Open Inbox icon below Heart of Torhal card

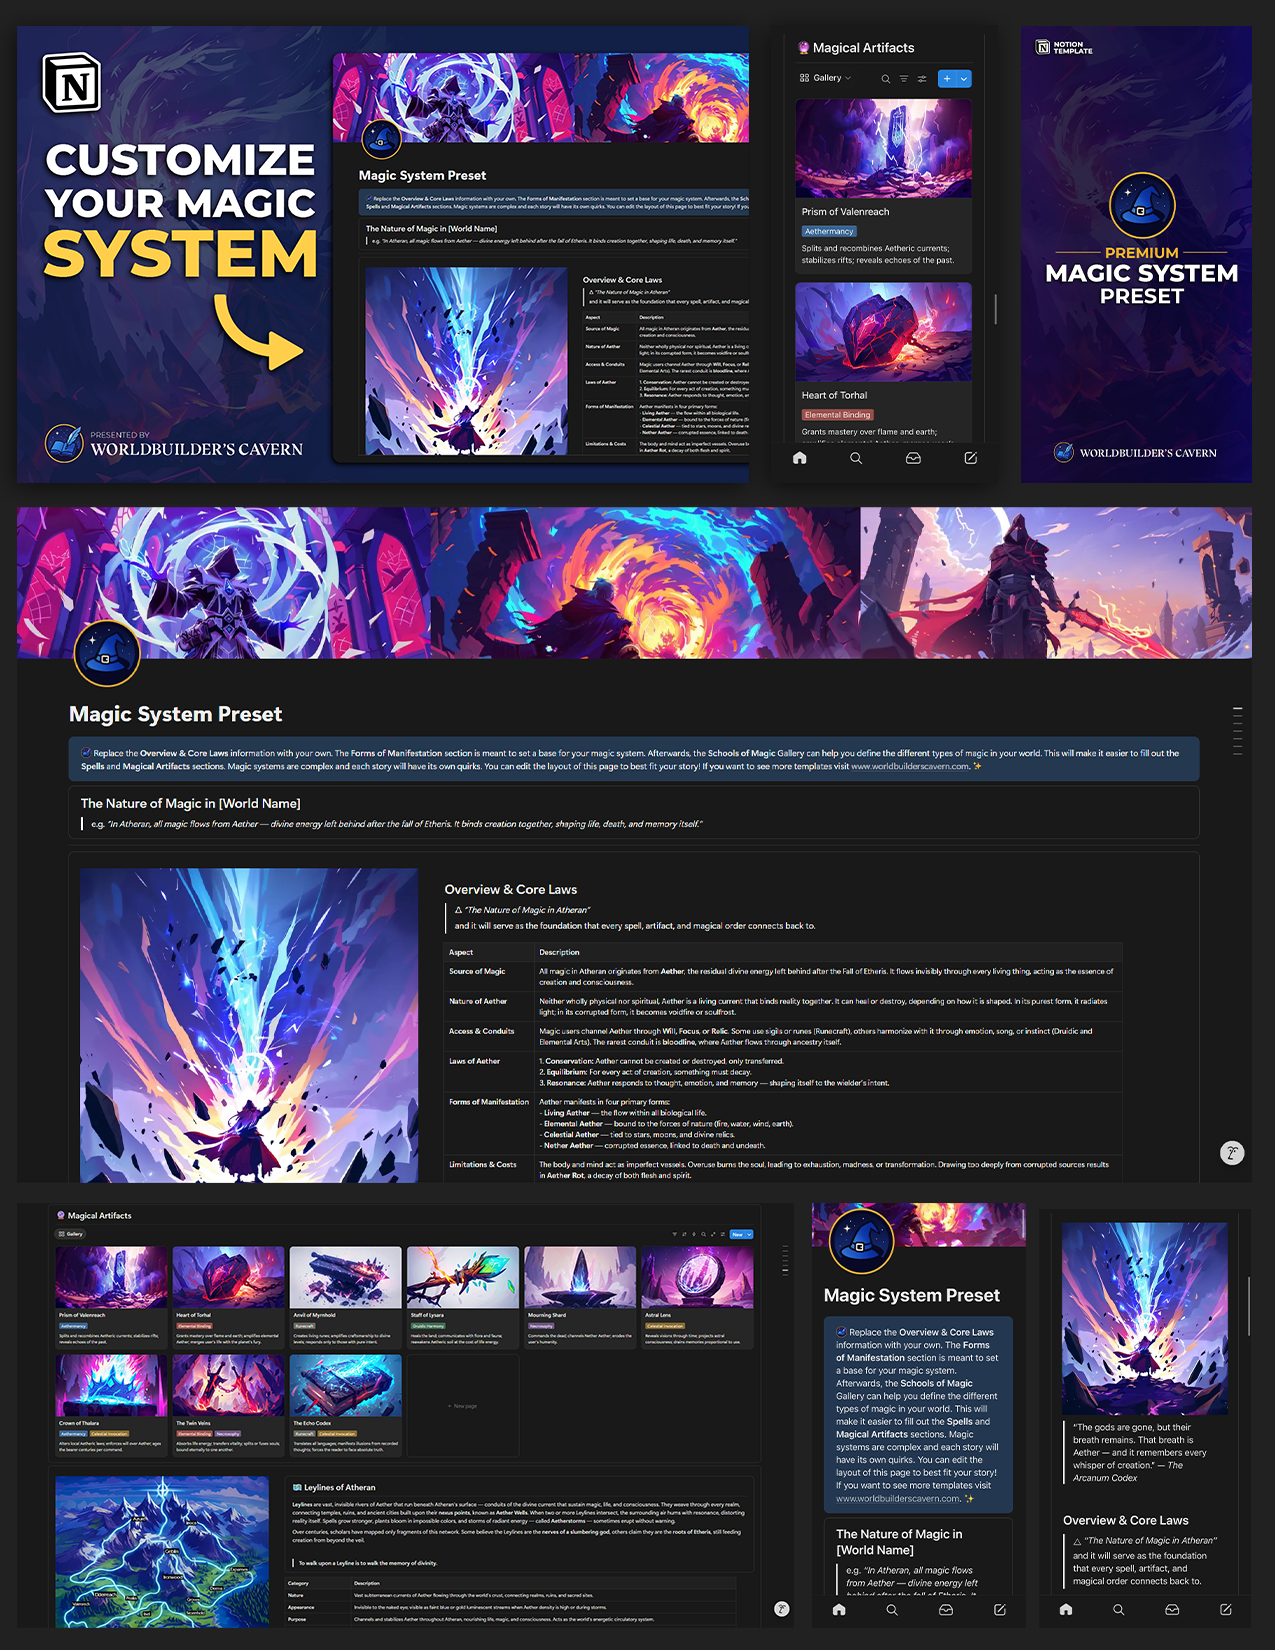(913, 458)
